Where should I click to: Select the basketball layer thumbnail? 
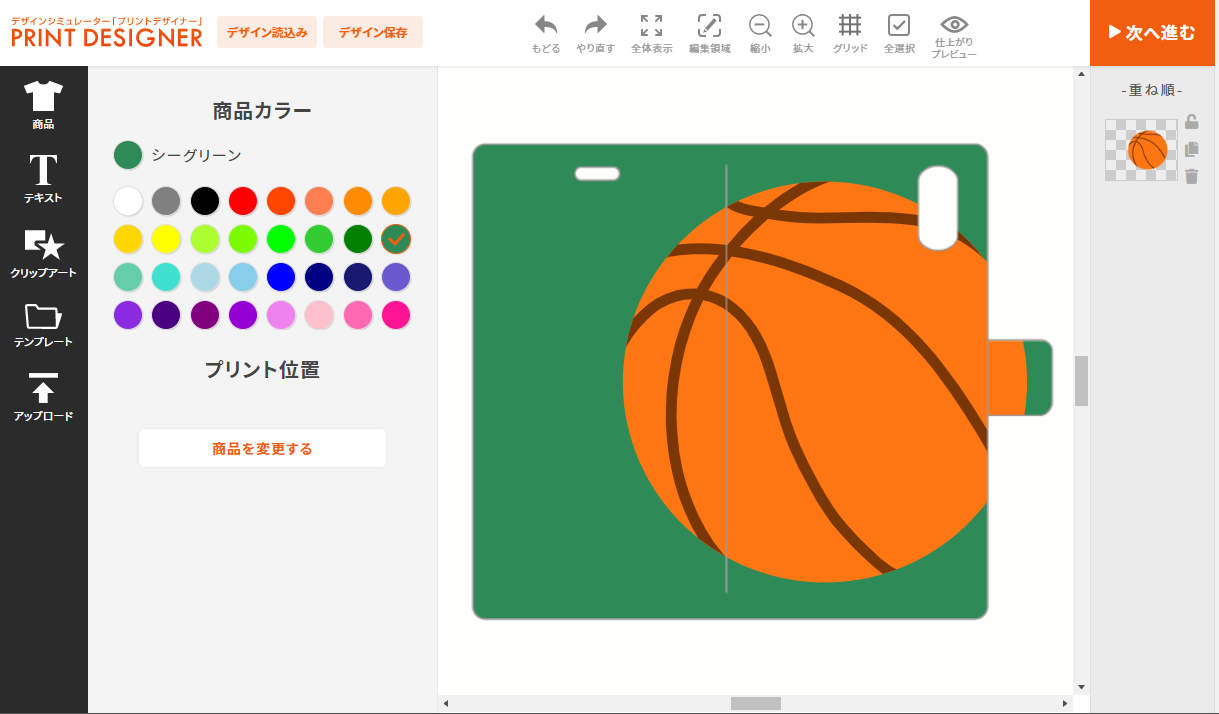click(1141, 150)
